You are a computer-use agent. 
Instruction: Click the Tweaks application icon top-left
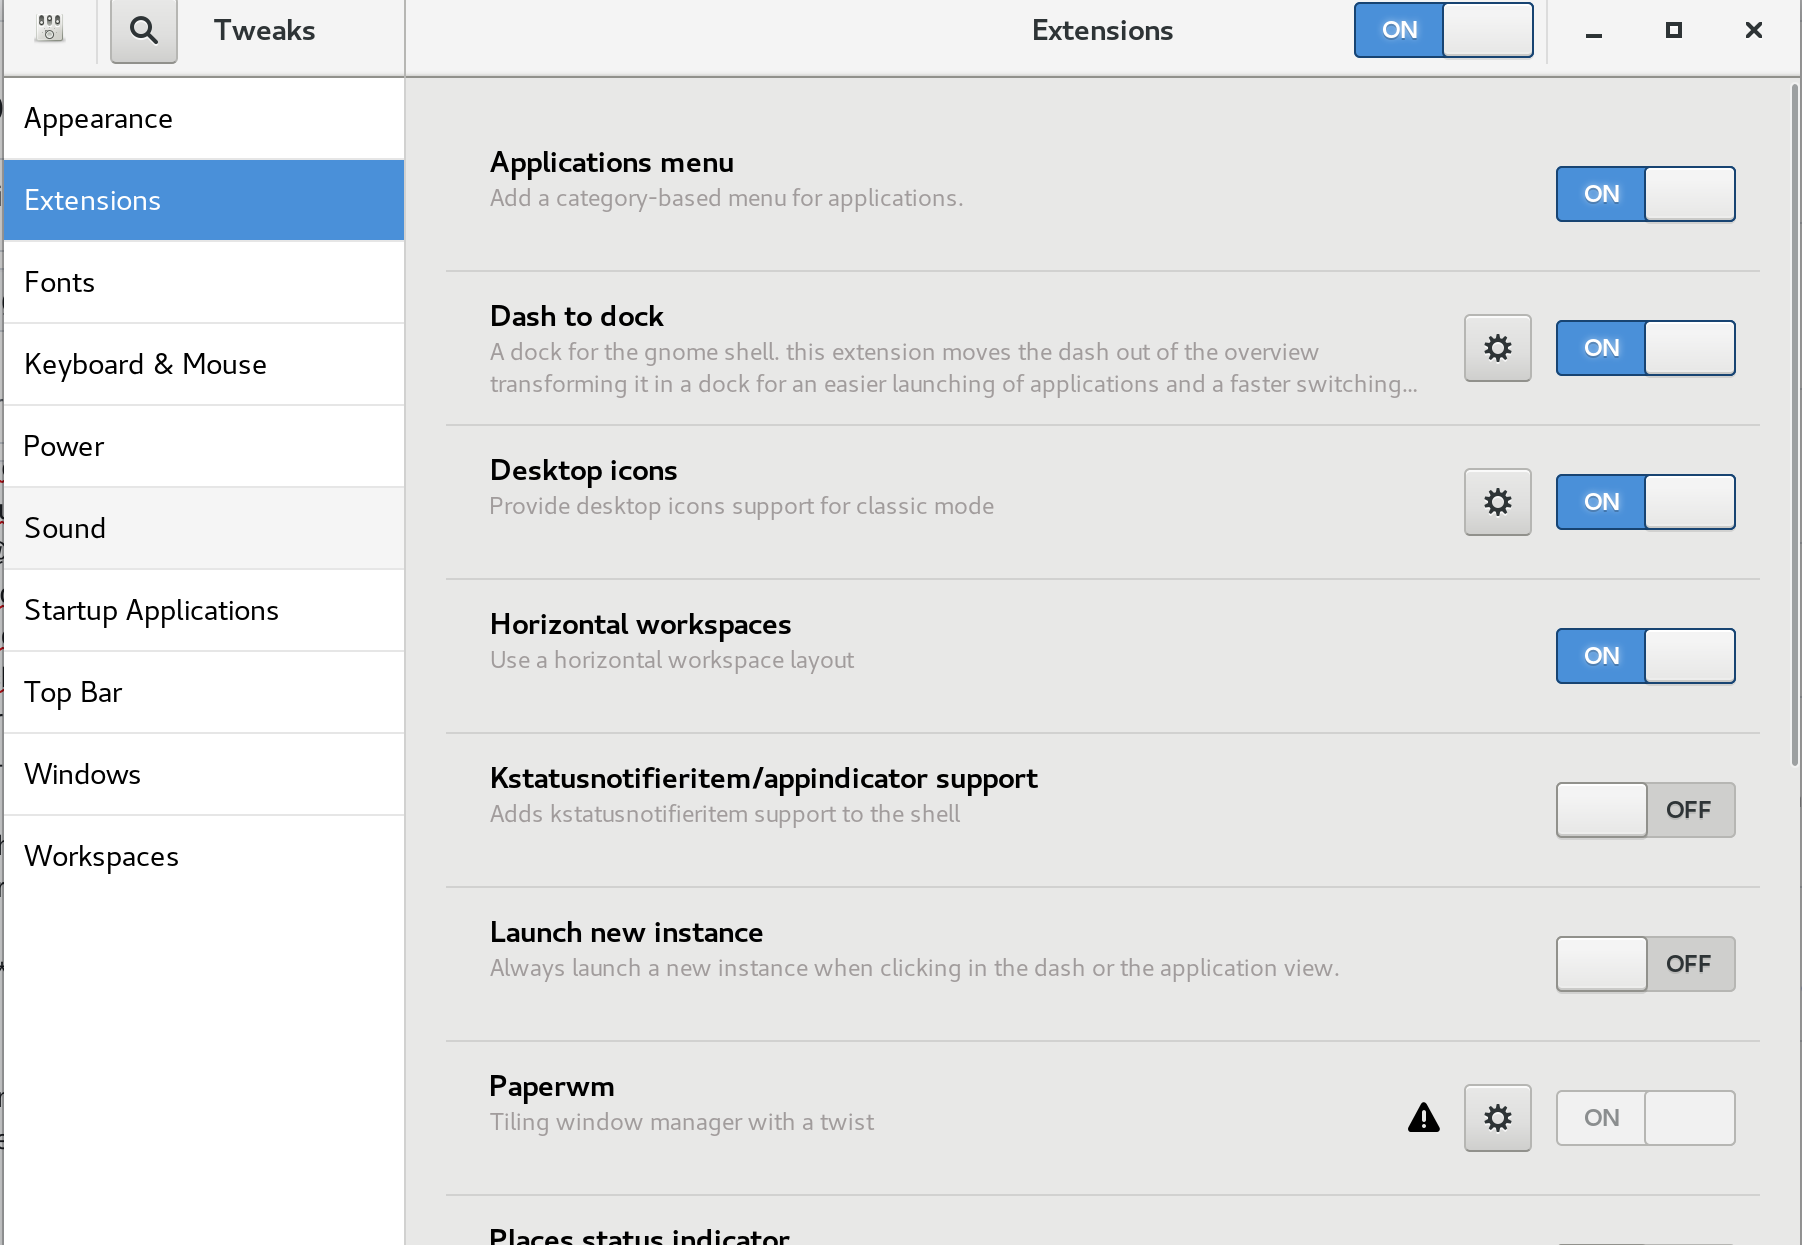pyautogui.click(x=49, y=28)
